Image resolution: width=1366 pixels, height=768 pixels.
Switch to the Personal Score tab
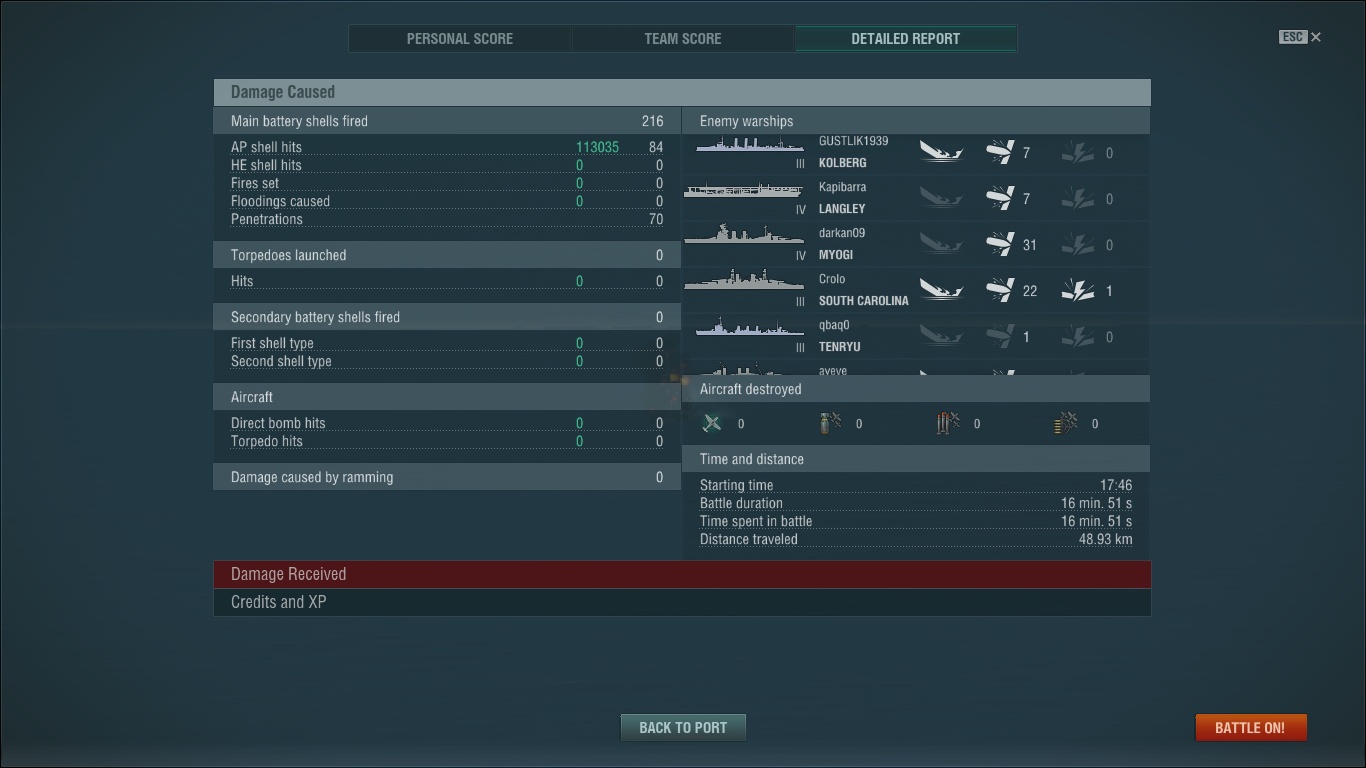click(x=460, y=39)
